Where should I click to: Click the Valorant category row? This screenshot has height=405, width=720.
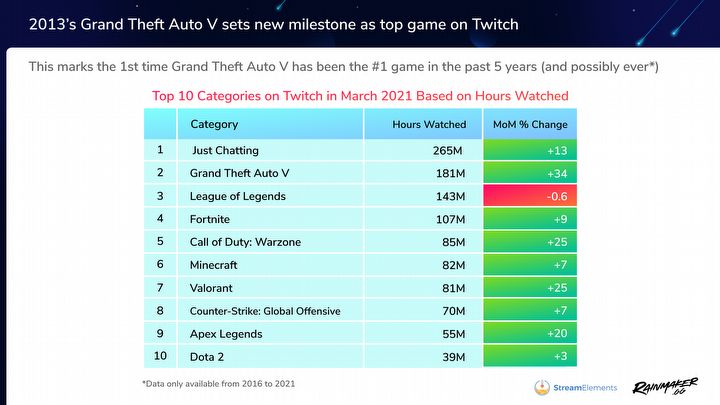click(x=360, y=288)
